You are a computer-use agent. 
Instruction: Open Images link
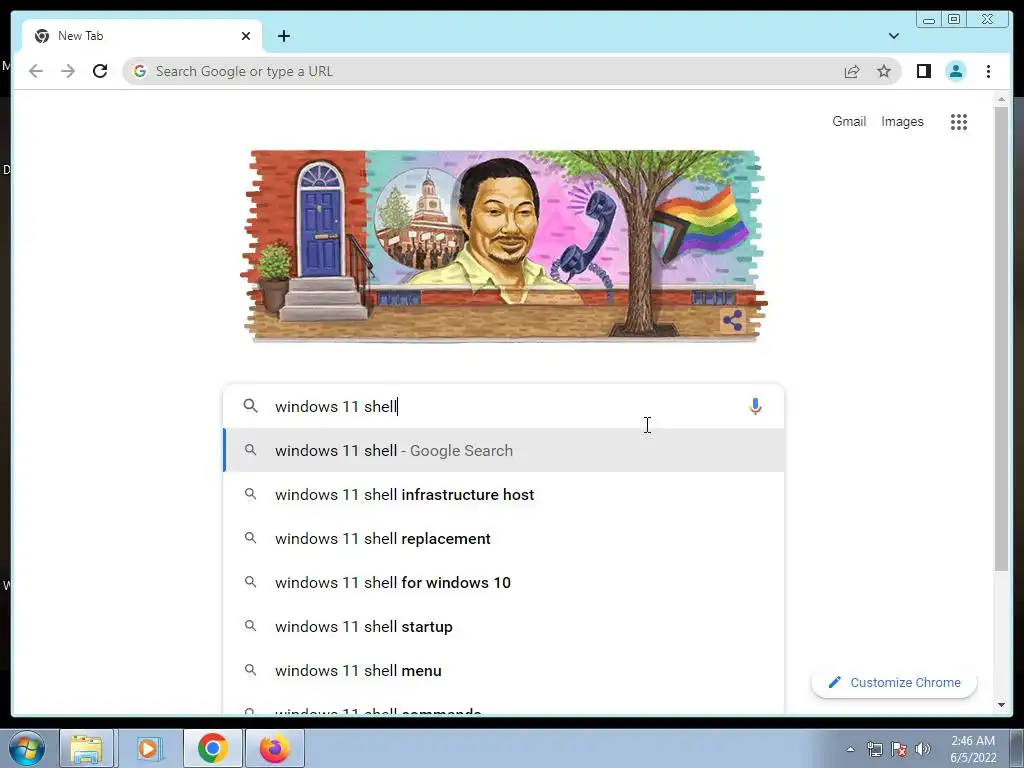point(902,121)
